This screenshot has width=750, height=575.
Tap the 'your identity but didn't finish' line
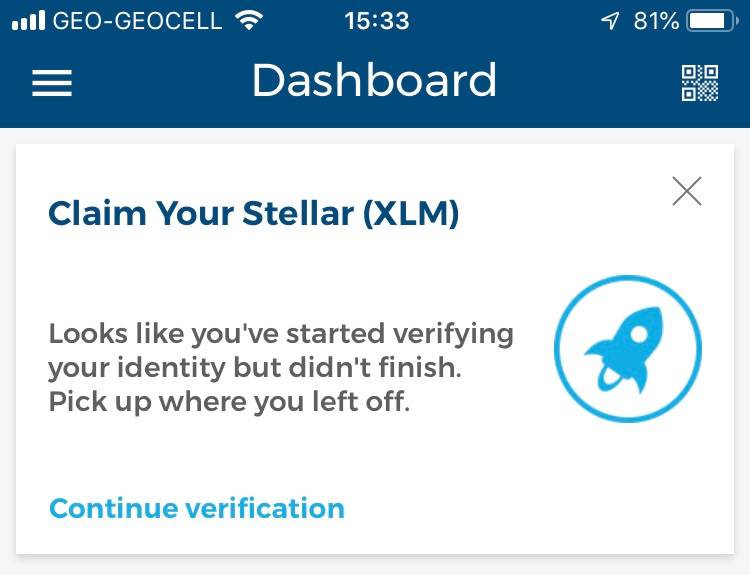pyautogui.click(x=255, y=368)
